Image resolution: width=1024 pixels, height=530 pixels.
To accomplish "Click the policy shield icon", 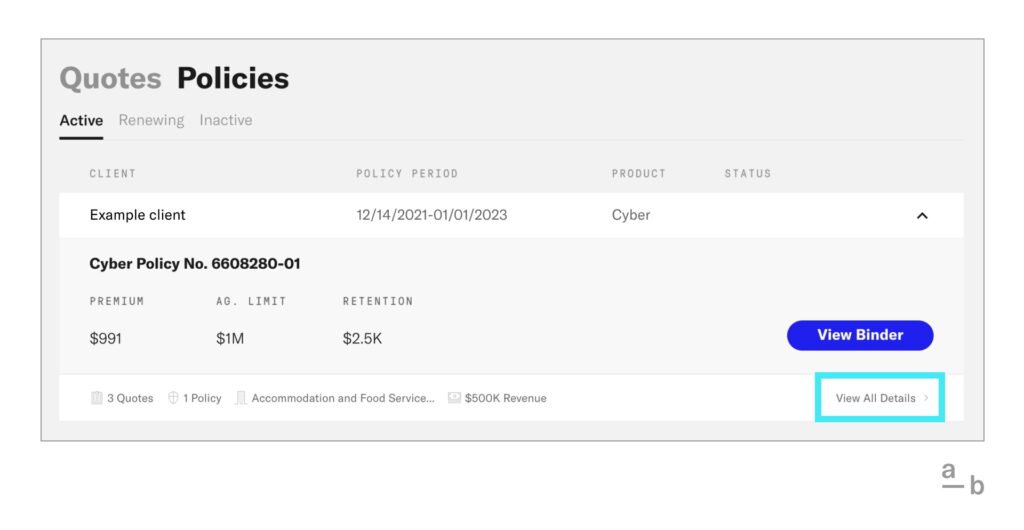I will pos(173,398).
